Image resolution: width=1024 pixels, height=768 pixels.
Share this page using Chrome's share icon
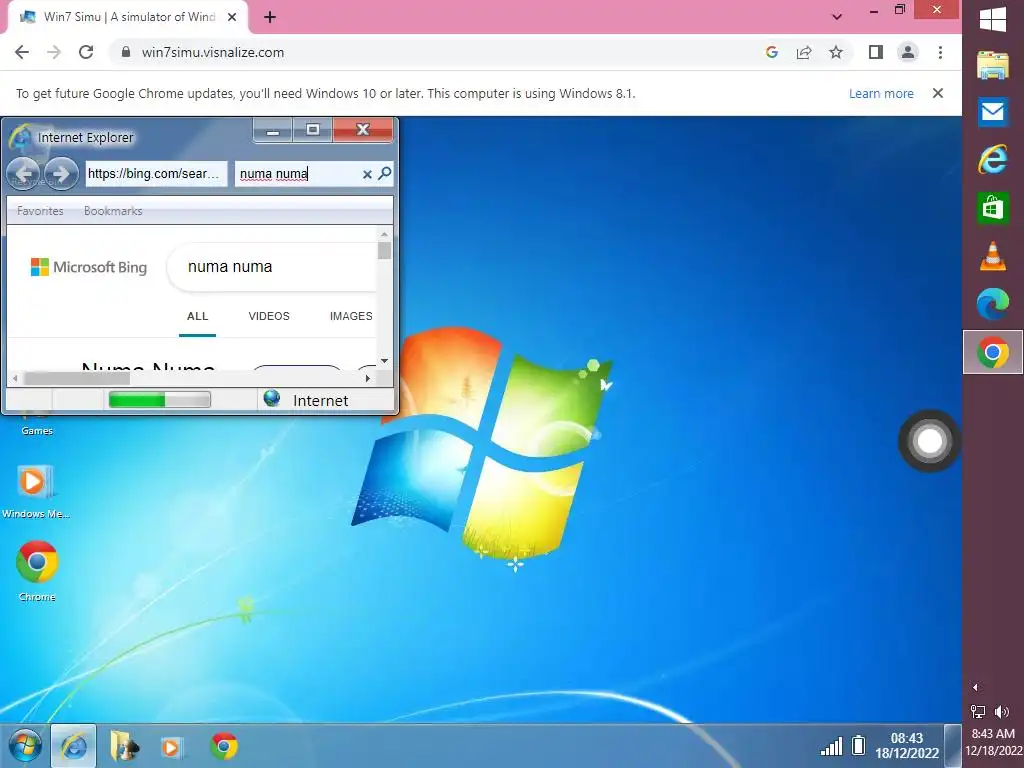coord(804,52)
